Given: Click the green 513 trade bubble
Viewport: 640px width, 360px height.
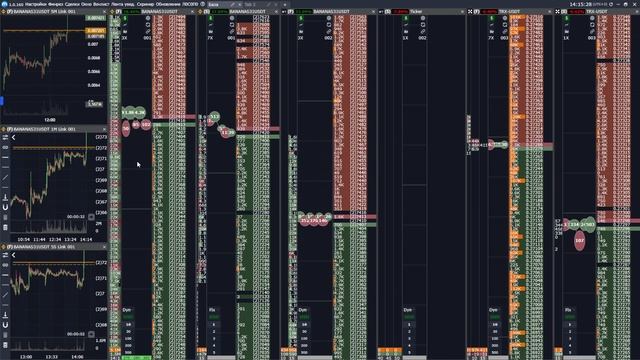Looking at the screenshot, I should coord(214,117).
